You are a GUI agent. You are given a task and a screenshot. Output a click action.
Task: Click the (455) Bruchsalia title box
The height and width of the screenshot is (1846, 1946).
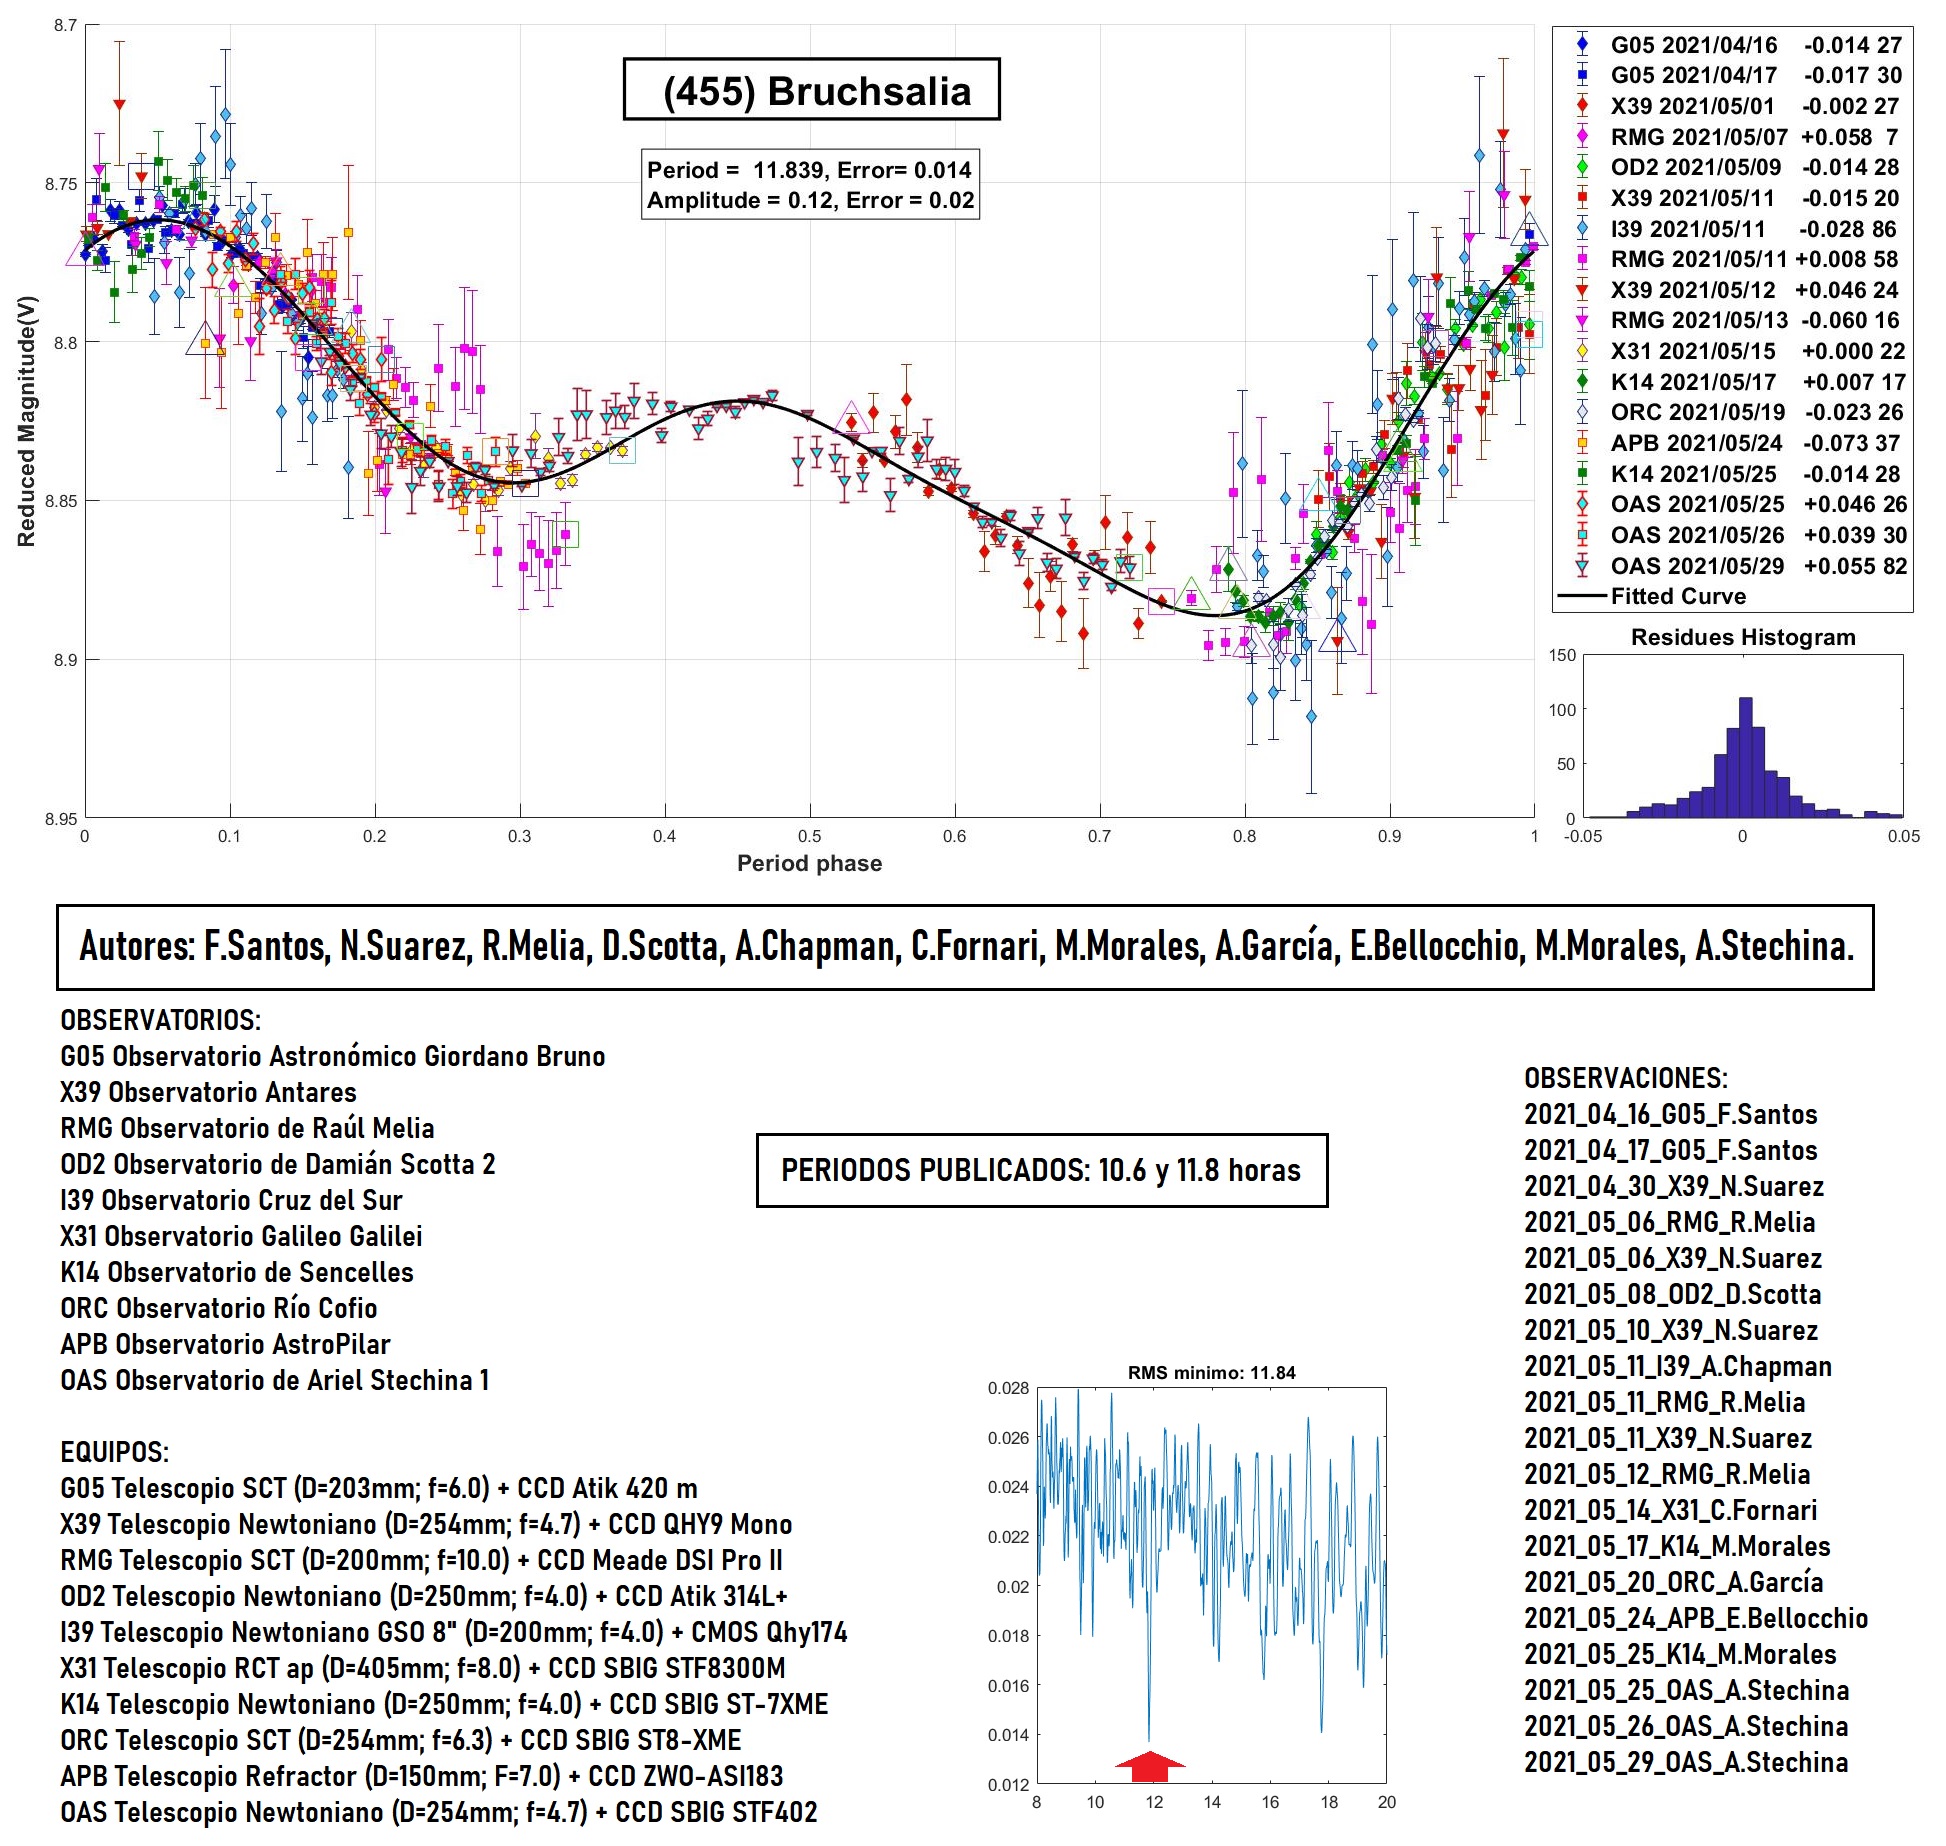811,90
